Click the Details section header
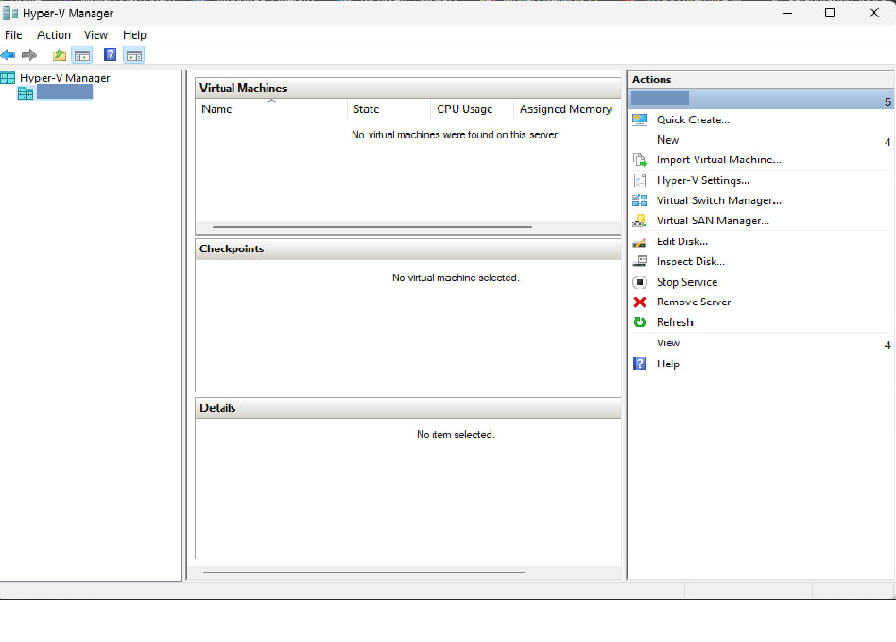Screen dimensions: 896x642 pyautogui.click(x=408, y=408)
